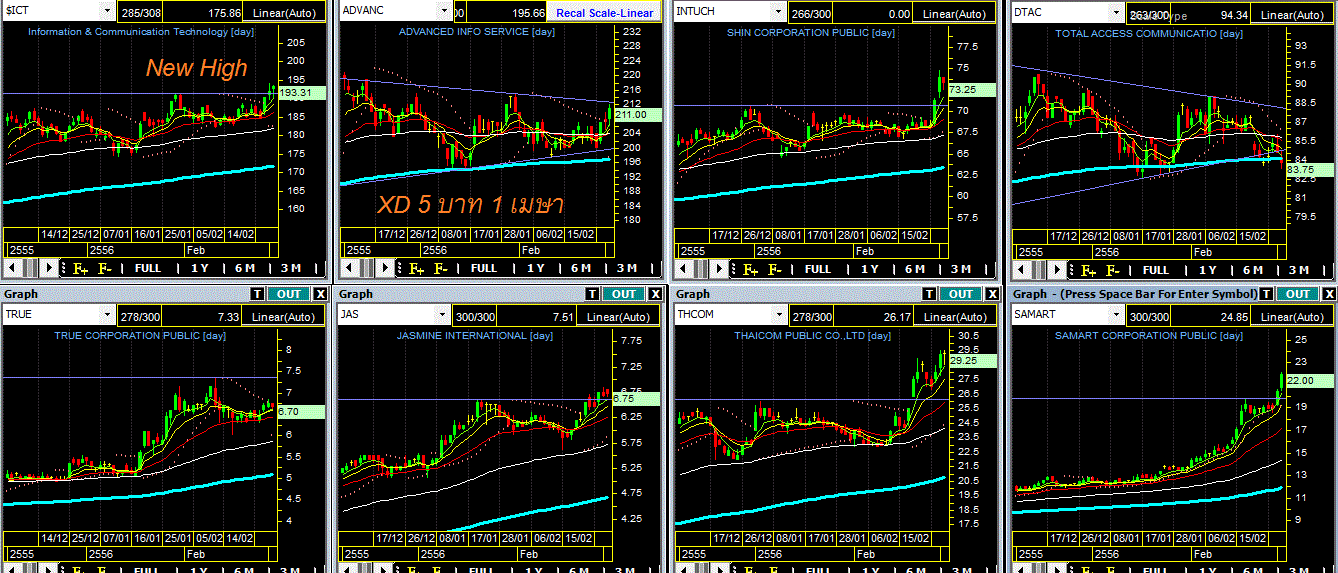The width and height of the screenshot is (1338, 573).
Task: Close the SAMART graph with X
Action: click(1328, 294)
